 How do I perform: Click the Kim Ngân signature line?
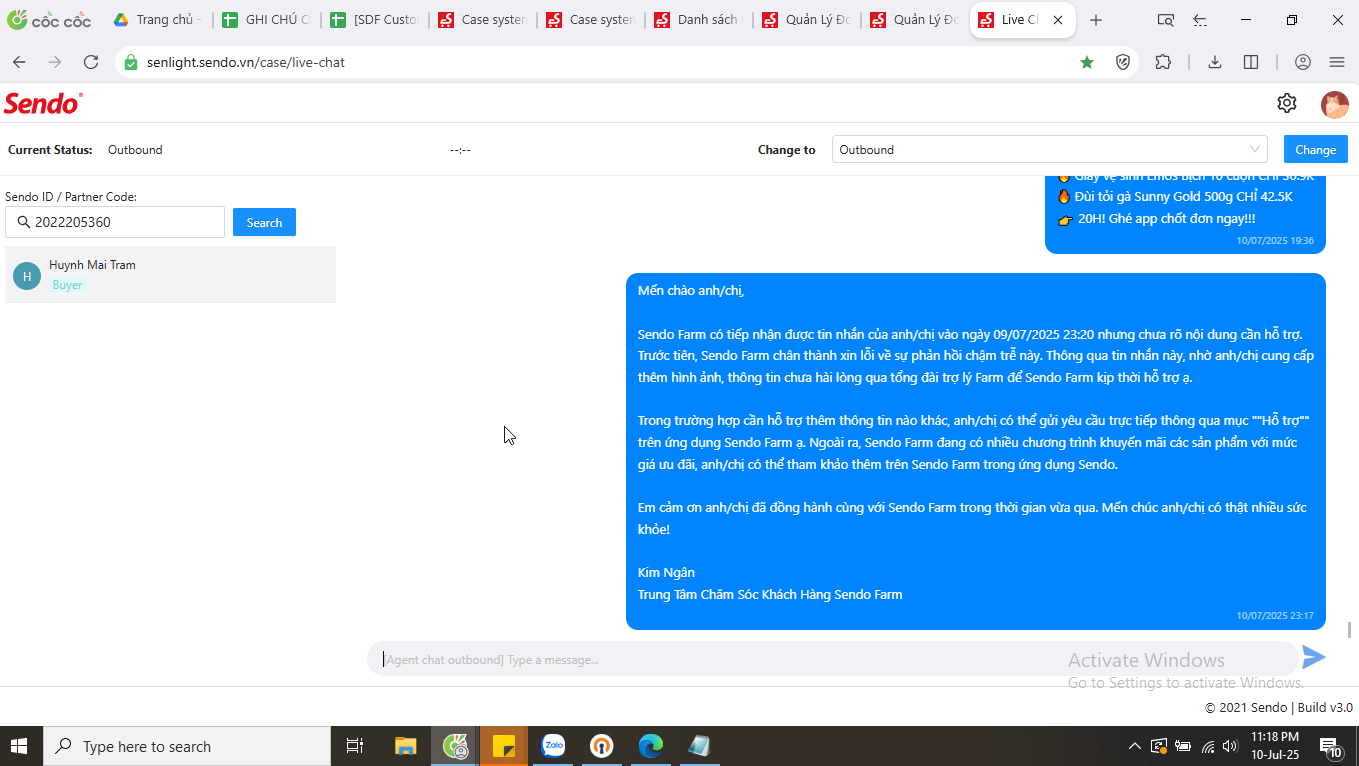(666, 572)
